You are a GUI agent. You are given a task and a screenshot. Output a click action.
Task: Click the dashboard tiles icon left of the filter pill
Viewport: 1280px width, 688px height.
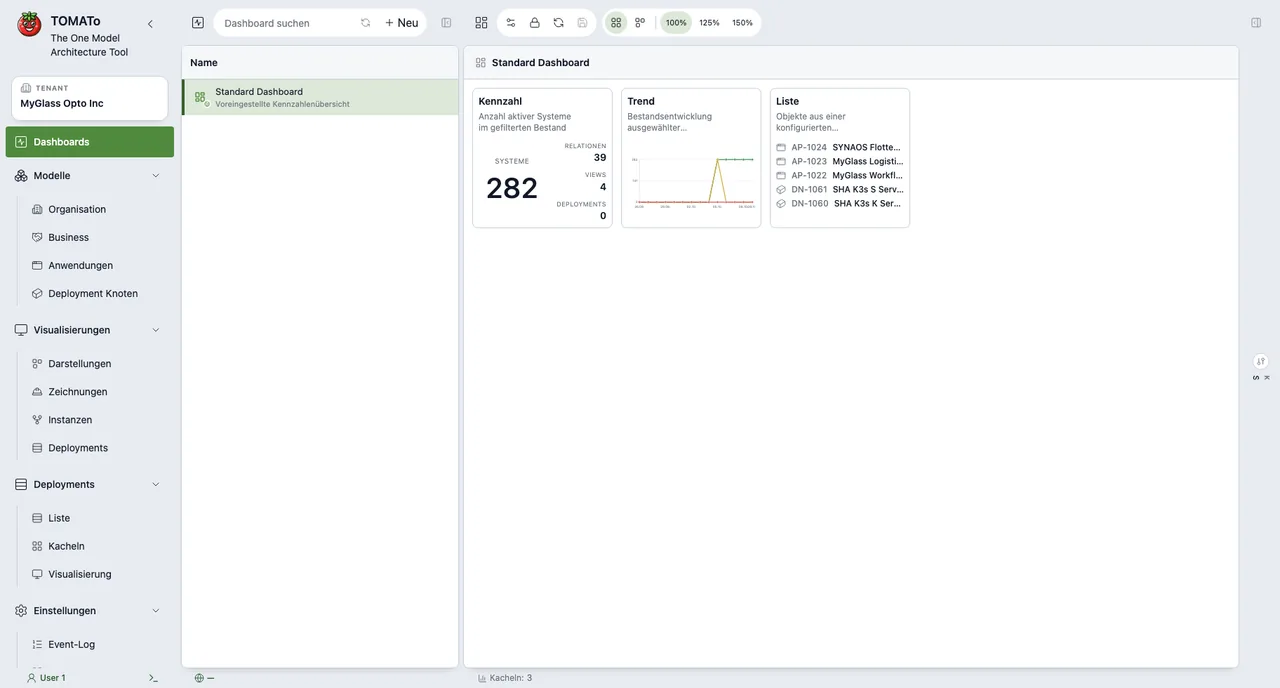(481, 22)
